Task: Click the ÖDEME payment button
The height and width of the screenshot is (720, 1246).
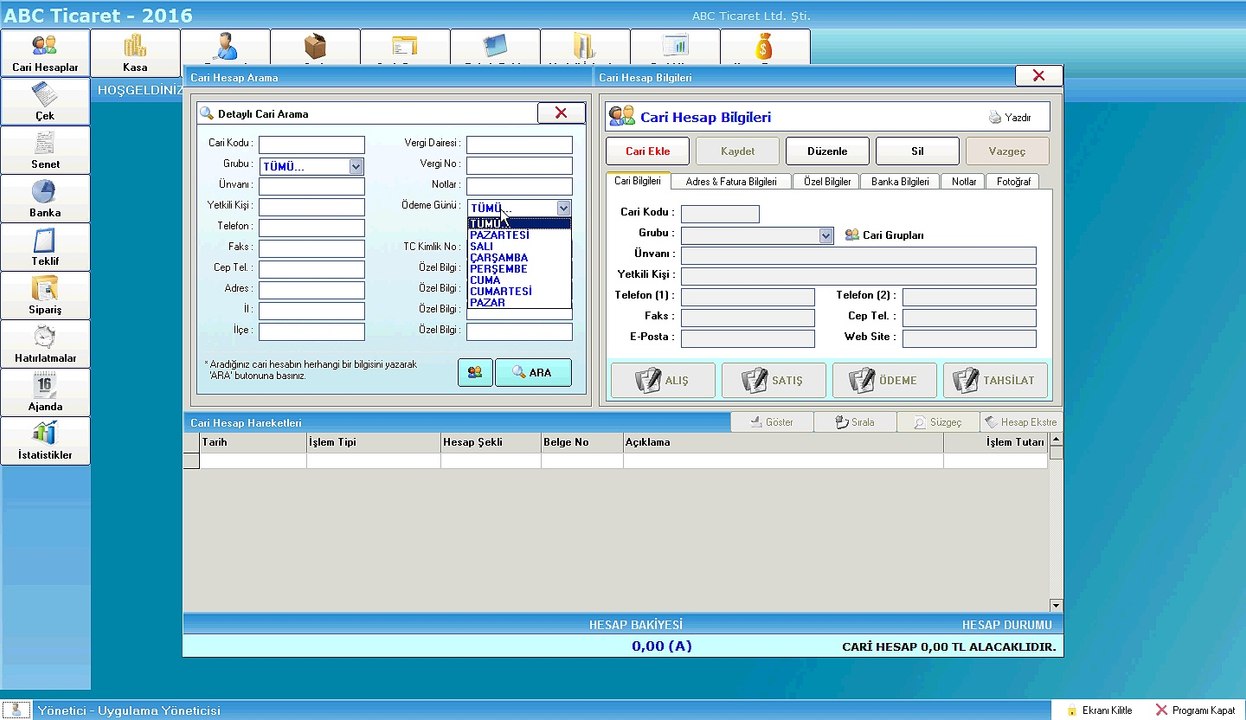Action: pos(885,381)
